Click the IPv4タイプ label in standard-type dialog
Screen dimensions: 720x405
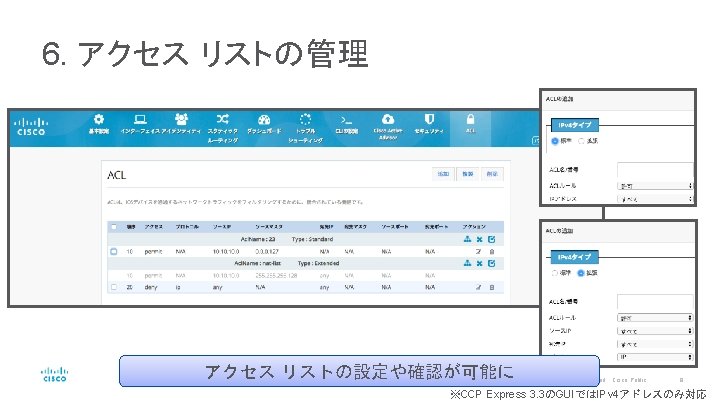tap(575, 125)
